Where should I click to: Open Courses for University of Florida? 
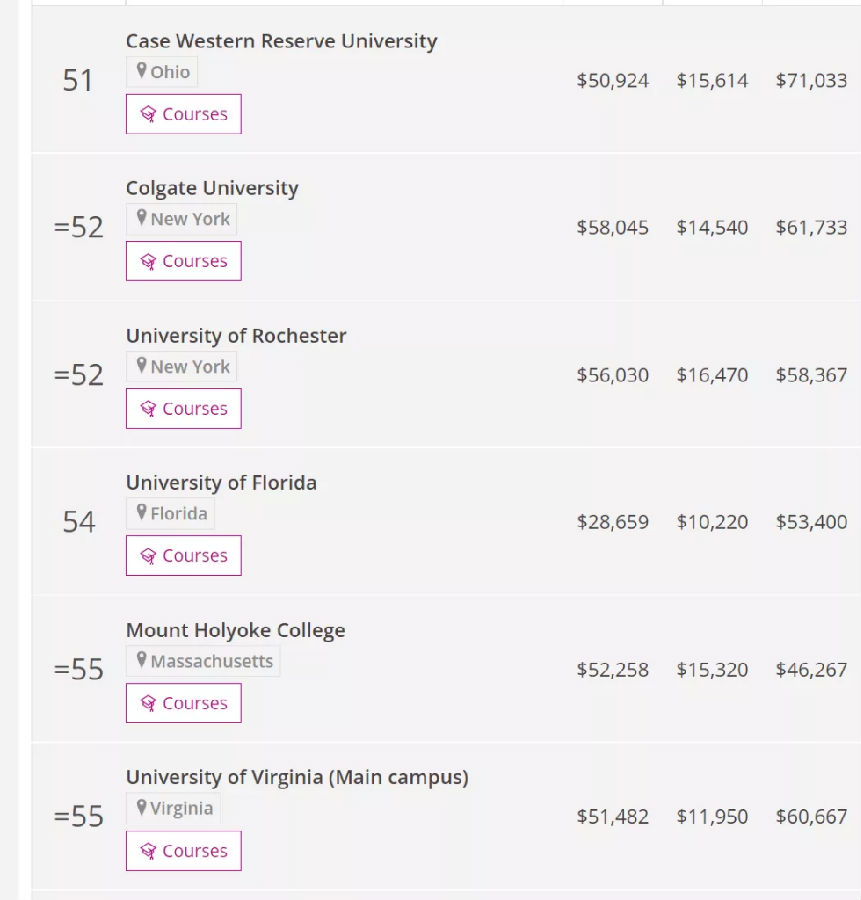point(184,555)
